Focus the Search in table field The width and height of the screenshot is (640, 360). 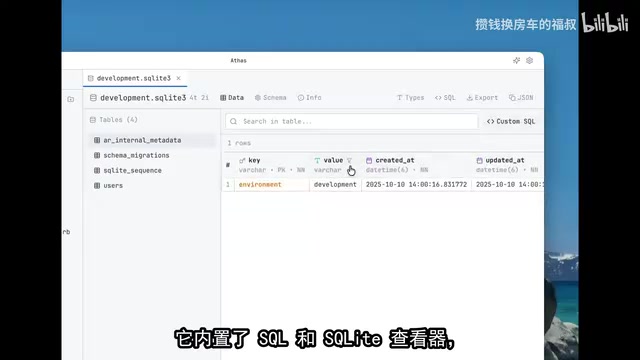tap(351, 121)
